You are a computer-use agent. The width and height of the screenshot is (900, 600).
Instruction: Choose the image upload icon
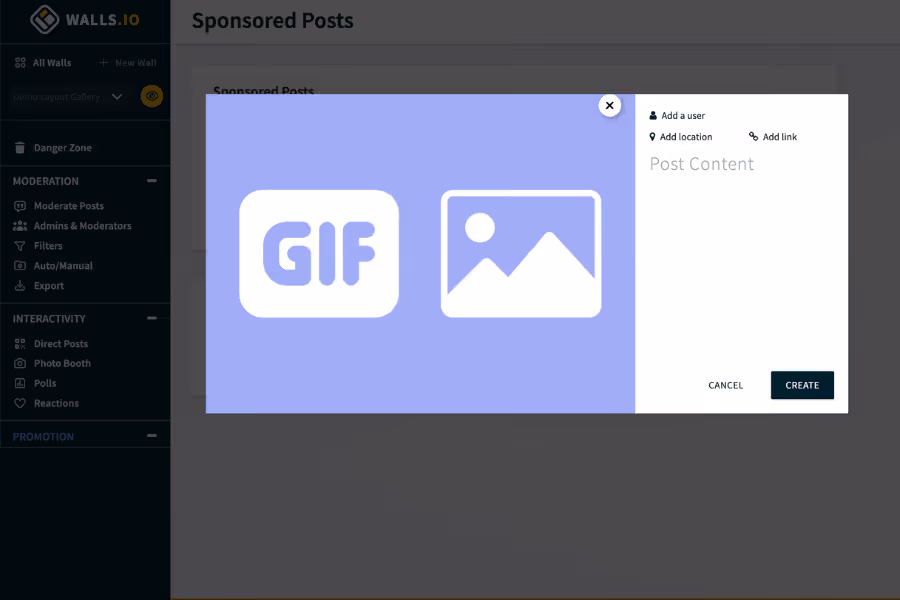click(x=521, y=253)
